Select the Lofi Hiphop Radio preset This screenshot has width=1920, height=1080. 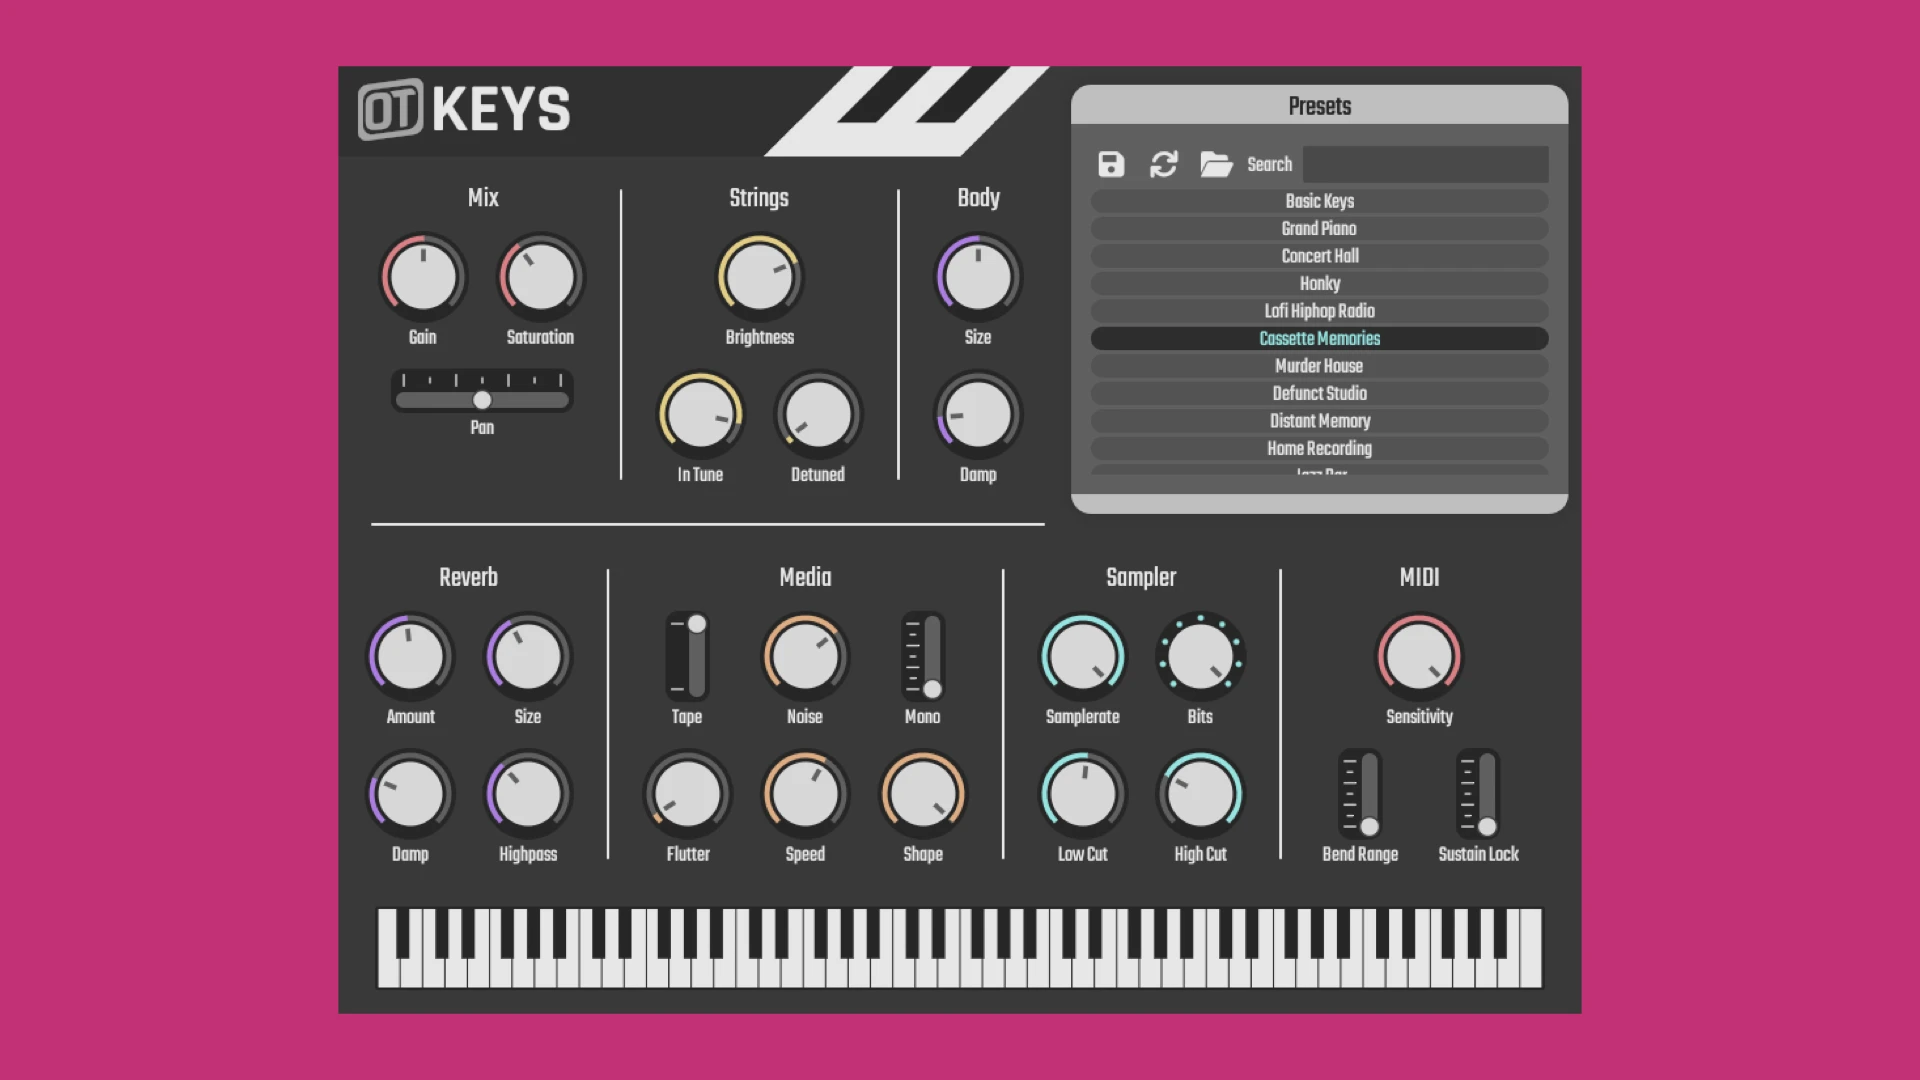(1317, 311)
